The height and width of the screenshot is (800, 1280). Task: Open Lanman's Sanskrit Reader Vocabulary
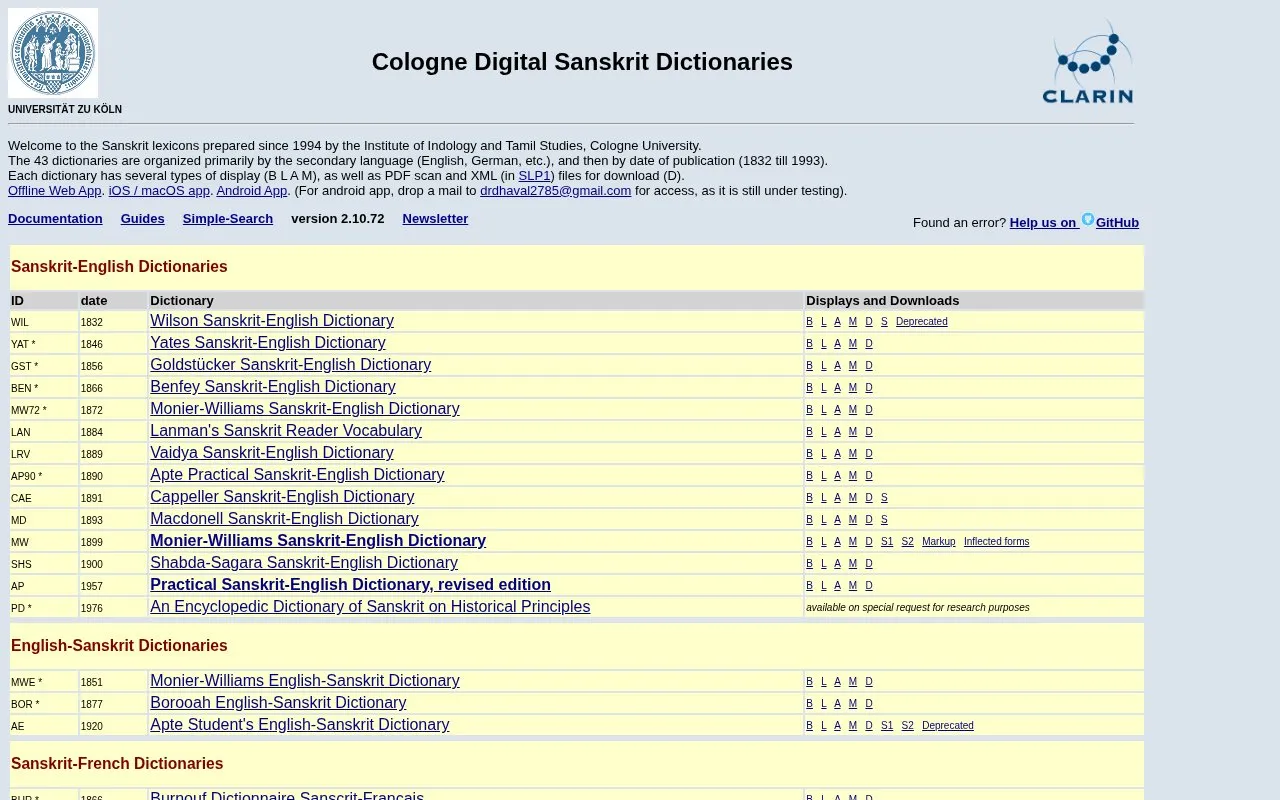pos(286,431)
